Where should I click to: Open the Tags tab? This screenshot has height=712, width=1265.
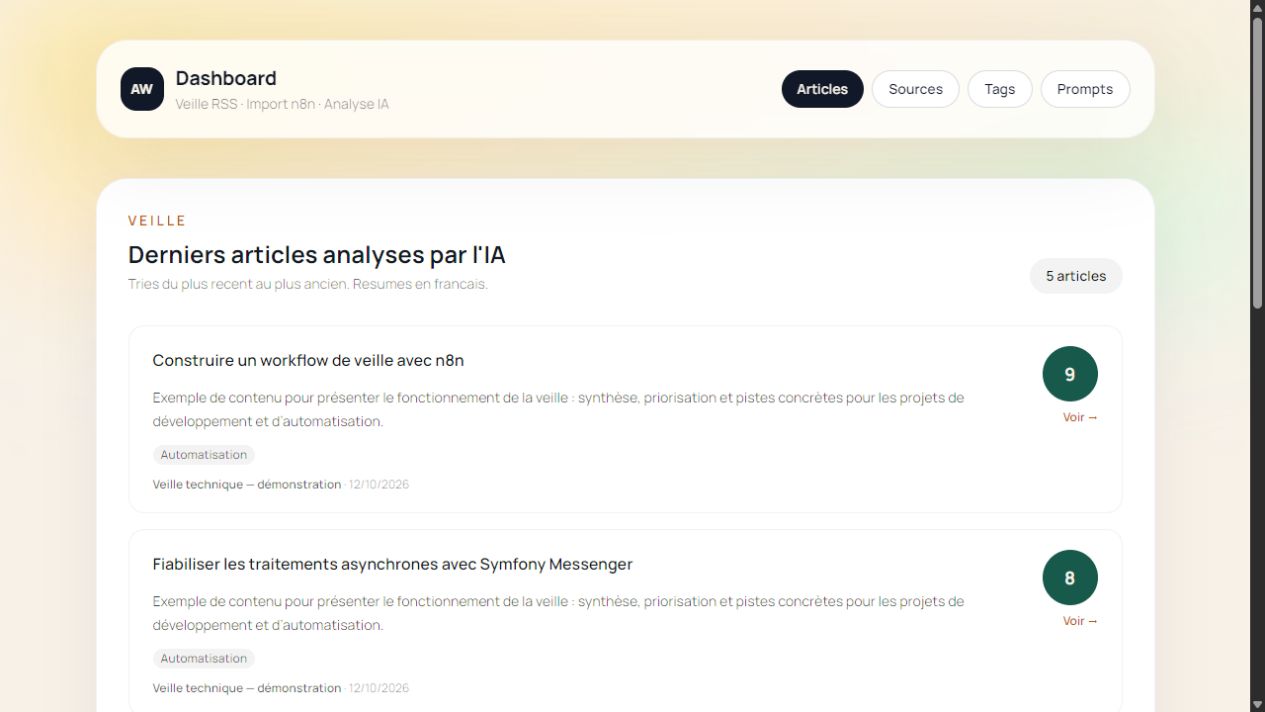tap(999, 89)
